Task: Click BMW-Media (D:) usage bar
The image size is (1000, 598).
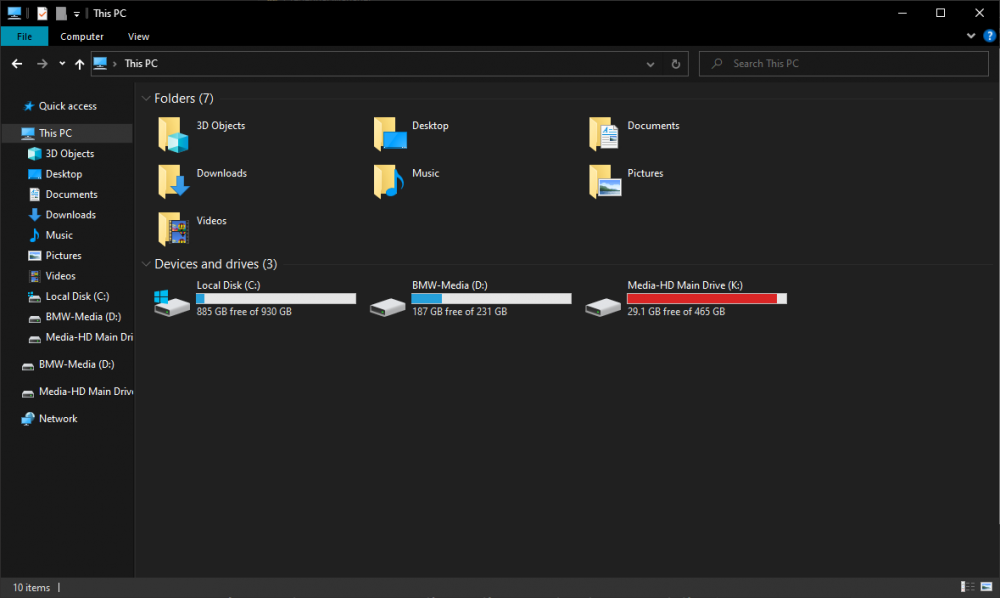Action: click(x=492, y=298)
